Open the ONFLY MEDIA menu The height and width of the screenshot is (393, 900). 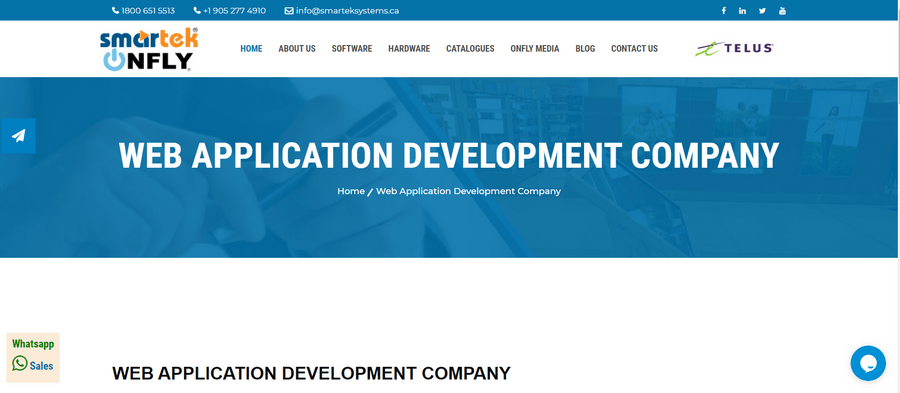[534, 49]
